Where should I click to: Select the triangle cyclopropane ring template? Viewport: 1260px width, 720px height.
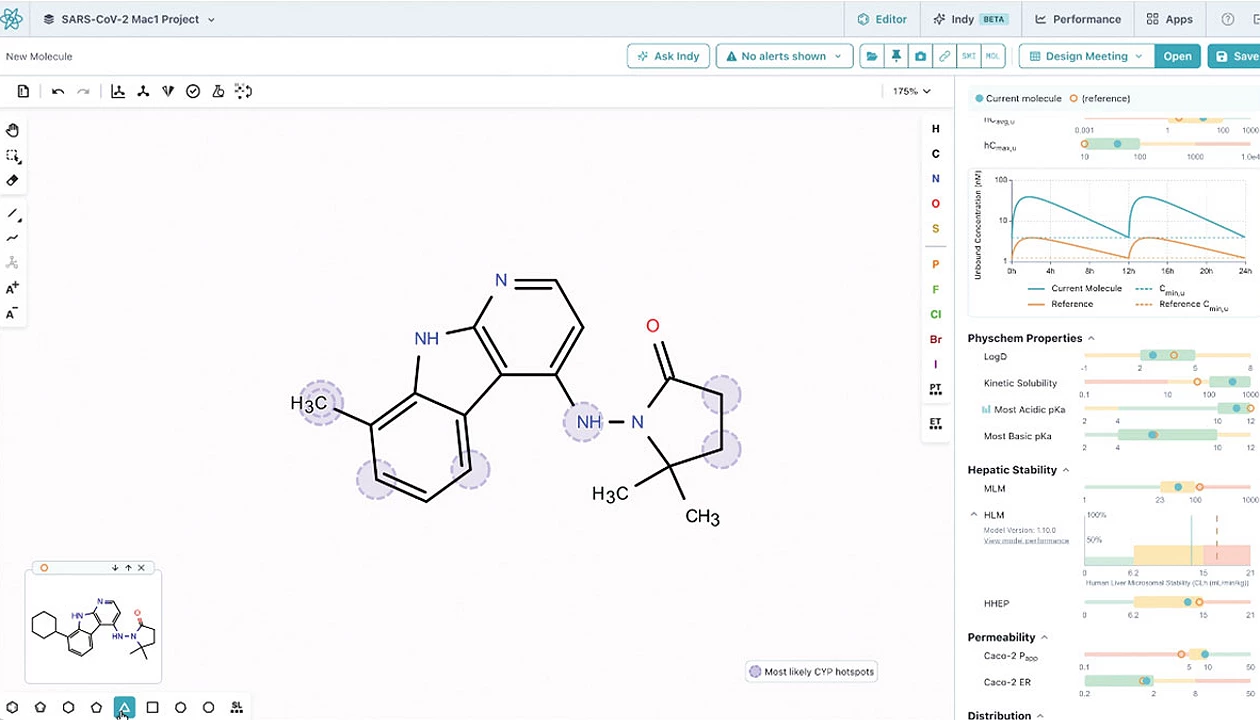124,707
